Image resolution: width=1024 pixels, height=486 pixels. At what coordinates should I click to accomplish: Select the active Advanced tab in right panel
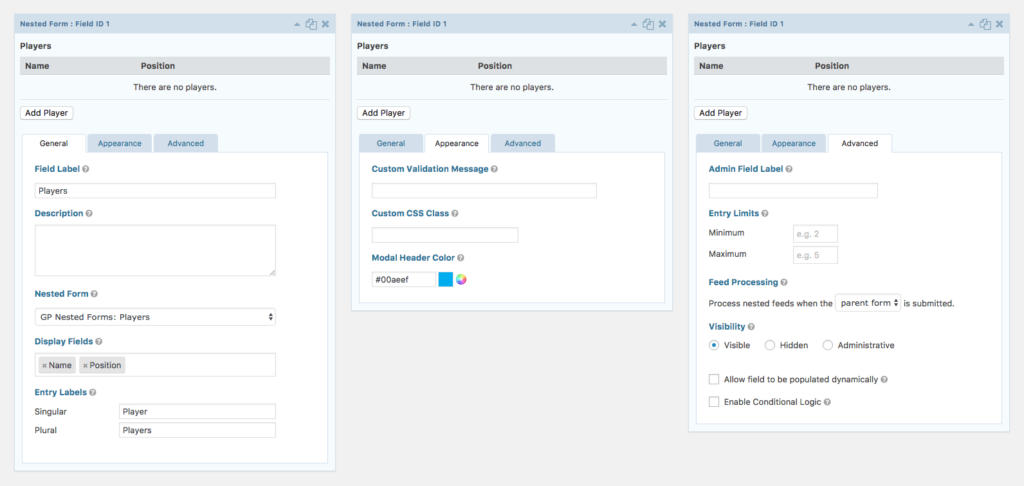859,144
